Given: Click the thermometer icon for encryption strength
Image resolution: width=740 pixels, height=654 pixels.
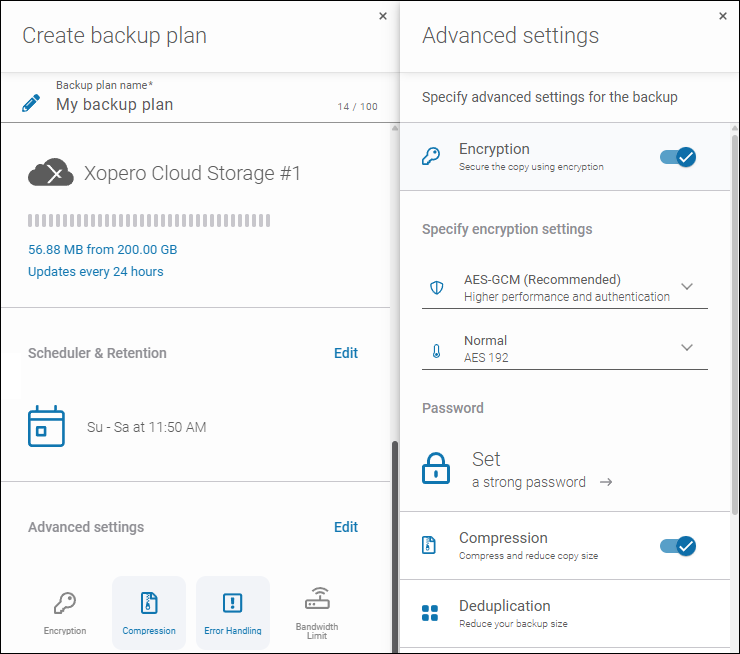Looking at the screenshot, I should 437,351.
